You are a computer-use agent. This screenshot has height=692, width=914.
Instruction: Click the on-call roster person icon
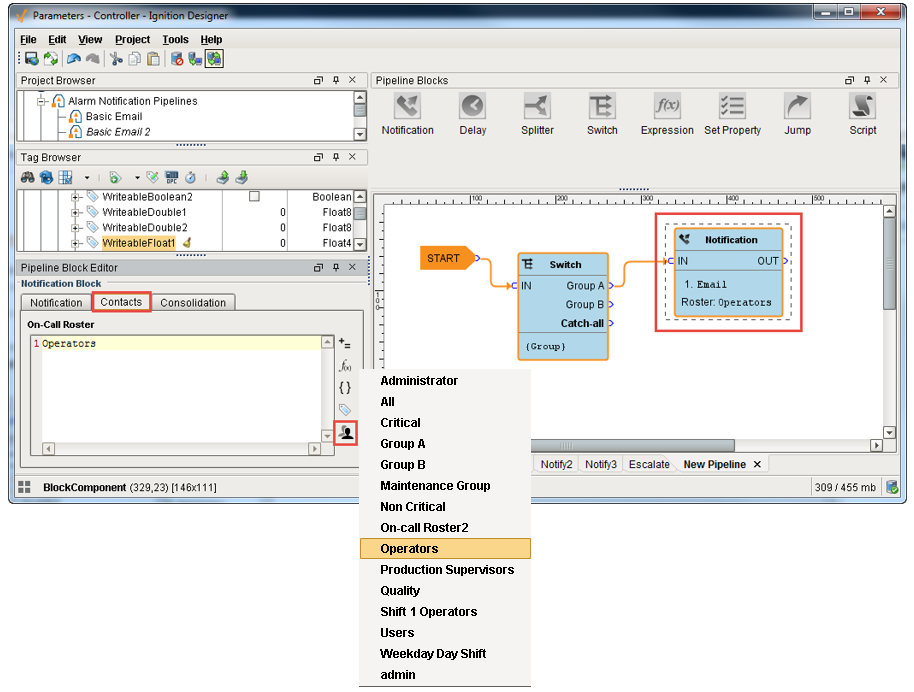(346, 433)
